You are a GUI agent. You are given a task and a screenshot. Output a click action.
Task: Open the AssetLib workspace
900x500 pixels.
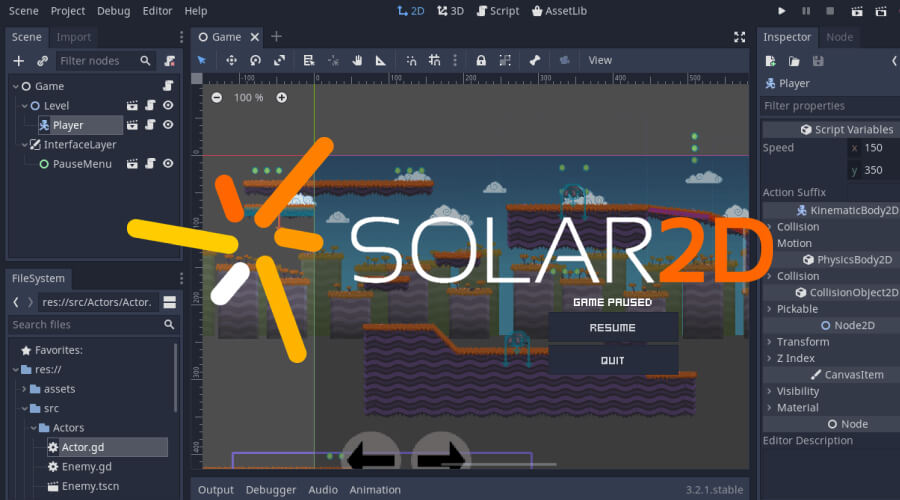(559, 11)
